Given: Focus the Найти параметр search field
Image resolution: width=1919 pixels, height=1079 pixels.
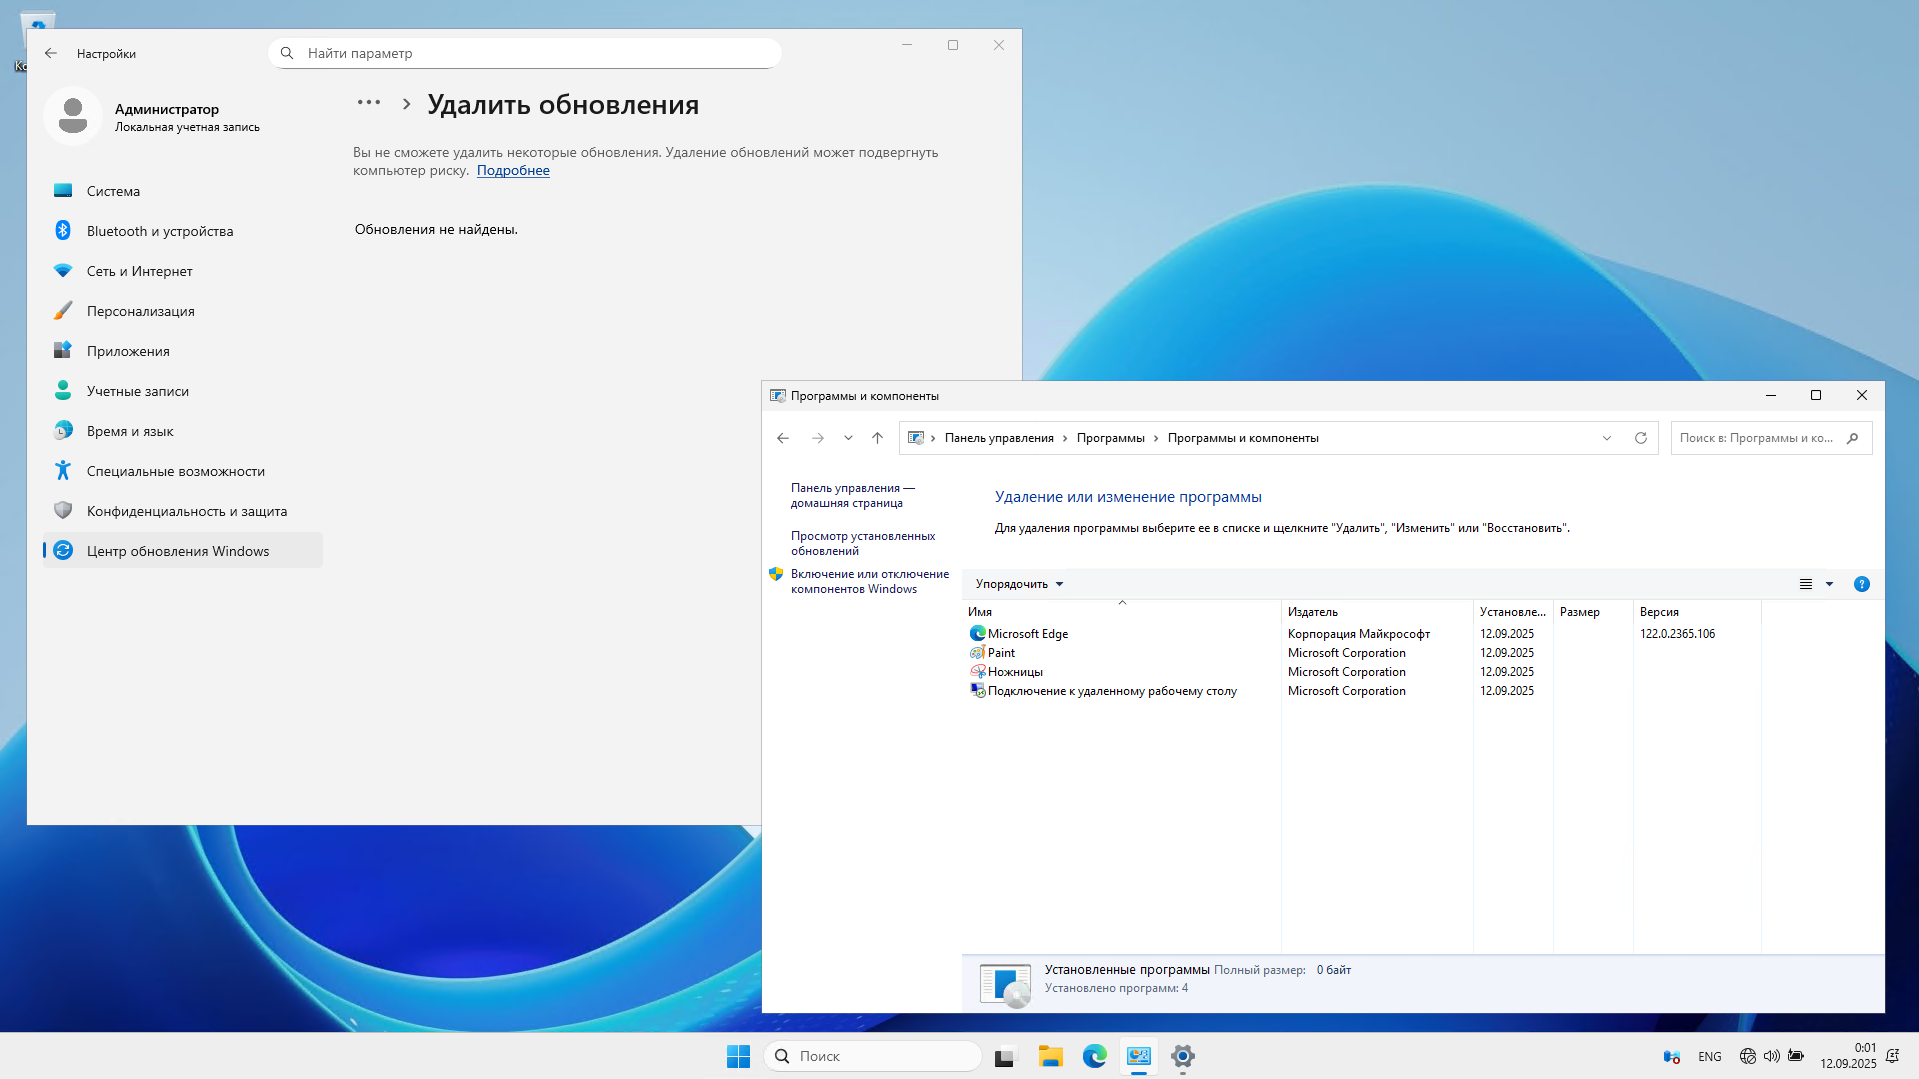Looking at the screenshot, I should 524,53.
